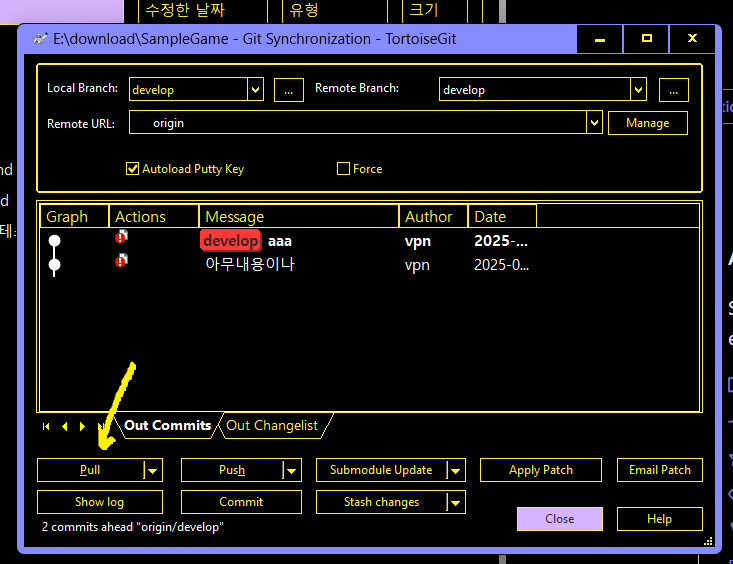Click the graph node of the 'aaa' commit
Viewport: 733px width, 564px height.
click(54, 240)
